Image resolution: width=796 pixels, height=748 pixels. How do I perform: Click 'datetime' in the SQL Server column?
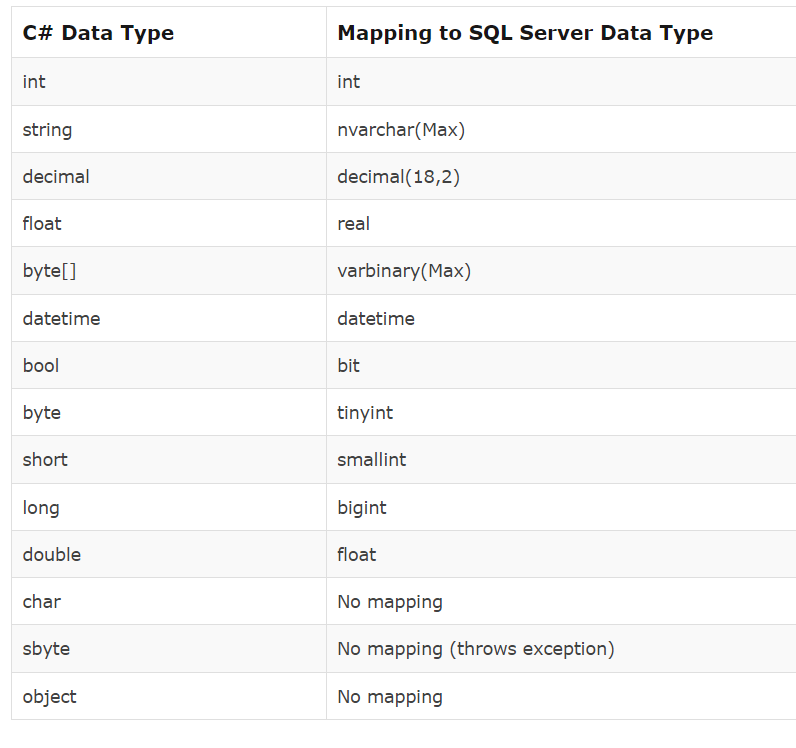pyautogui.click(x=561, y=318)
